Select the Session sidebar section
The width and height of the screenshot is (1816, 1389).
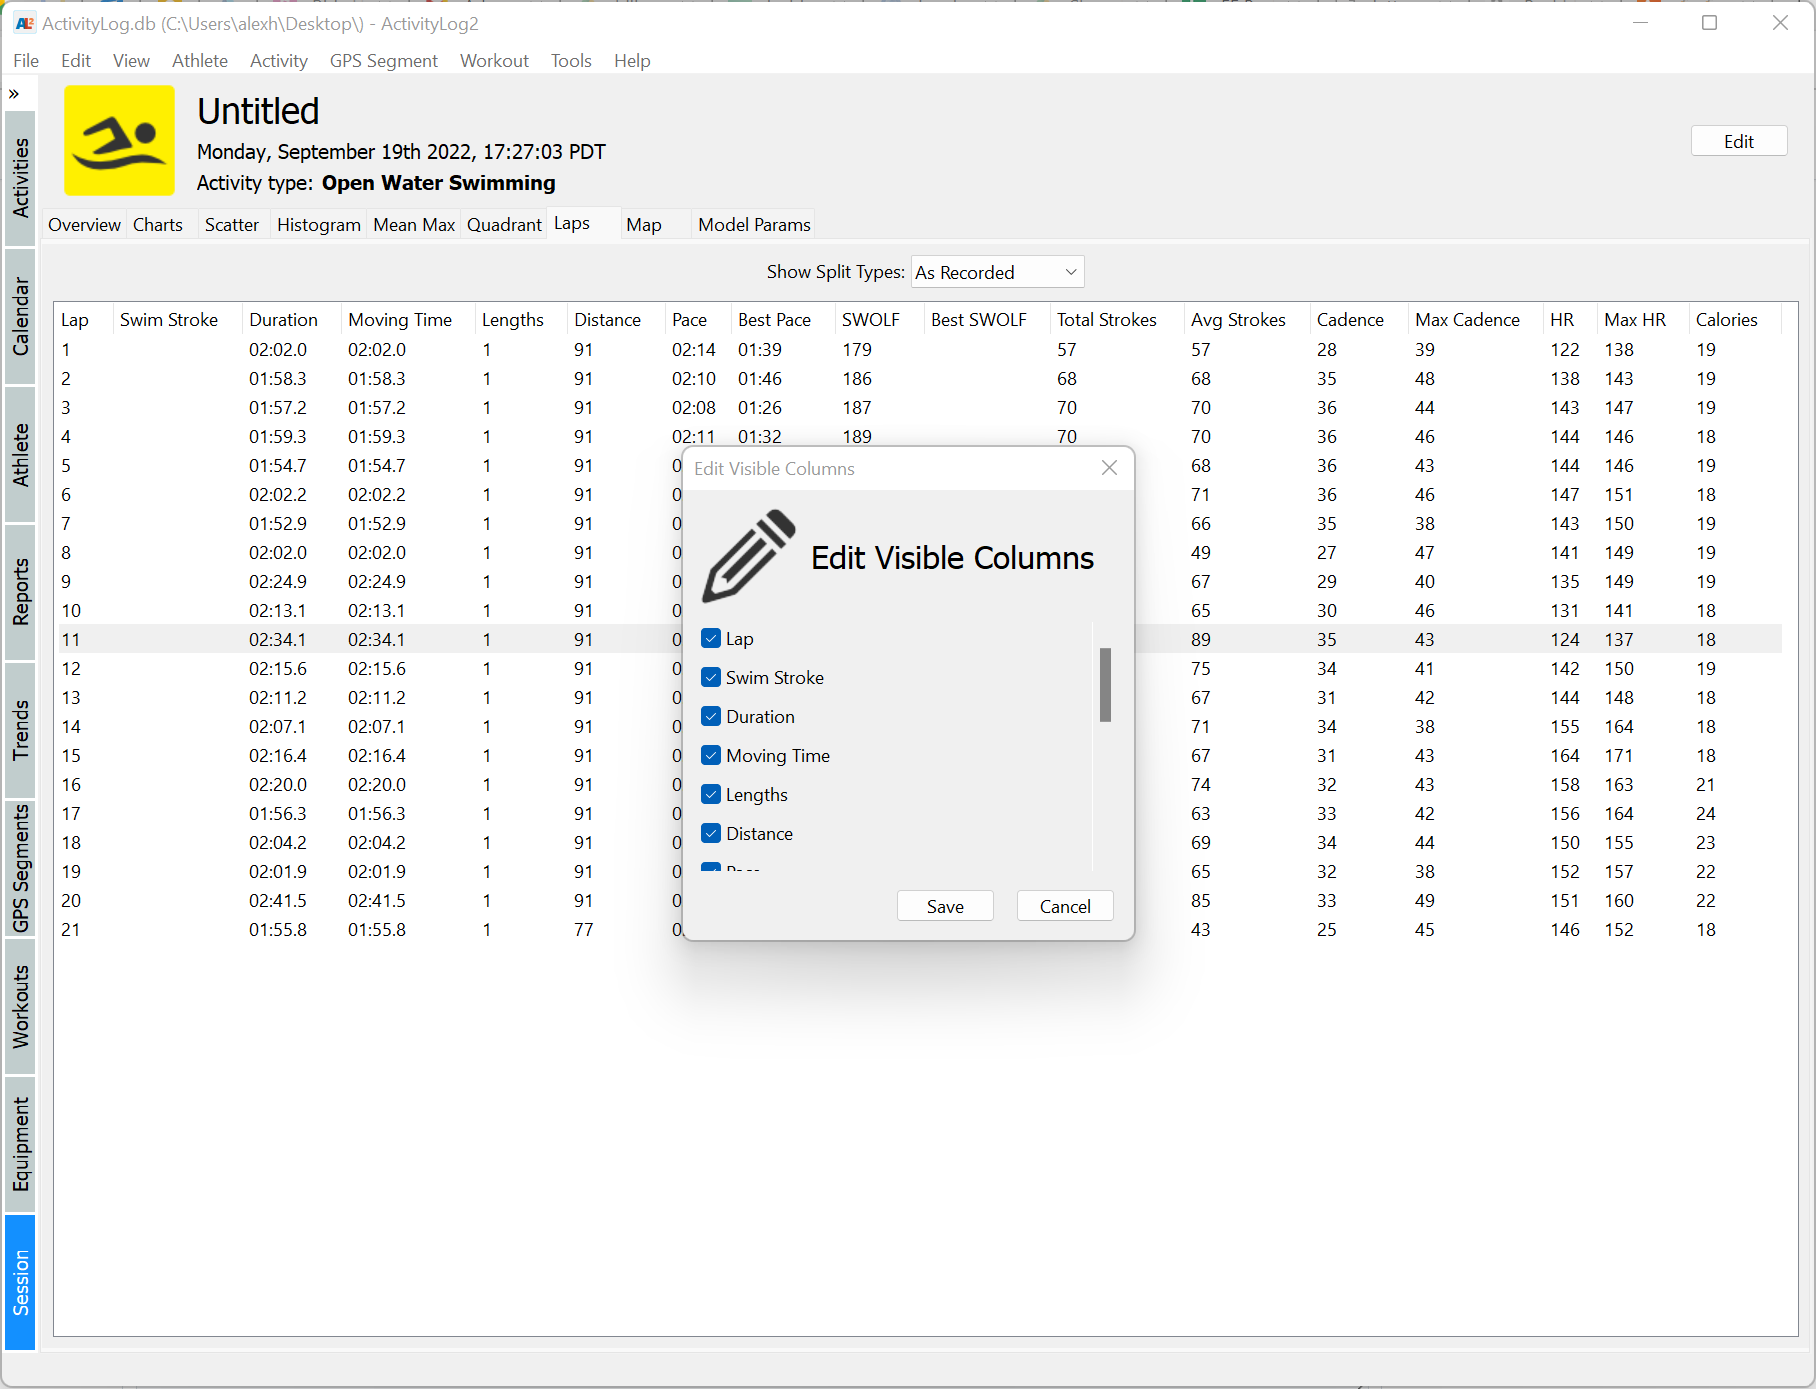click(x=20, y=1282)
